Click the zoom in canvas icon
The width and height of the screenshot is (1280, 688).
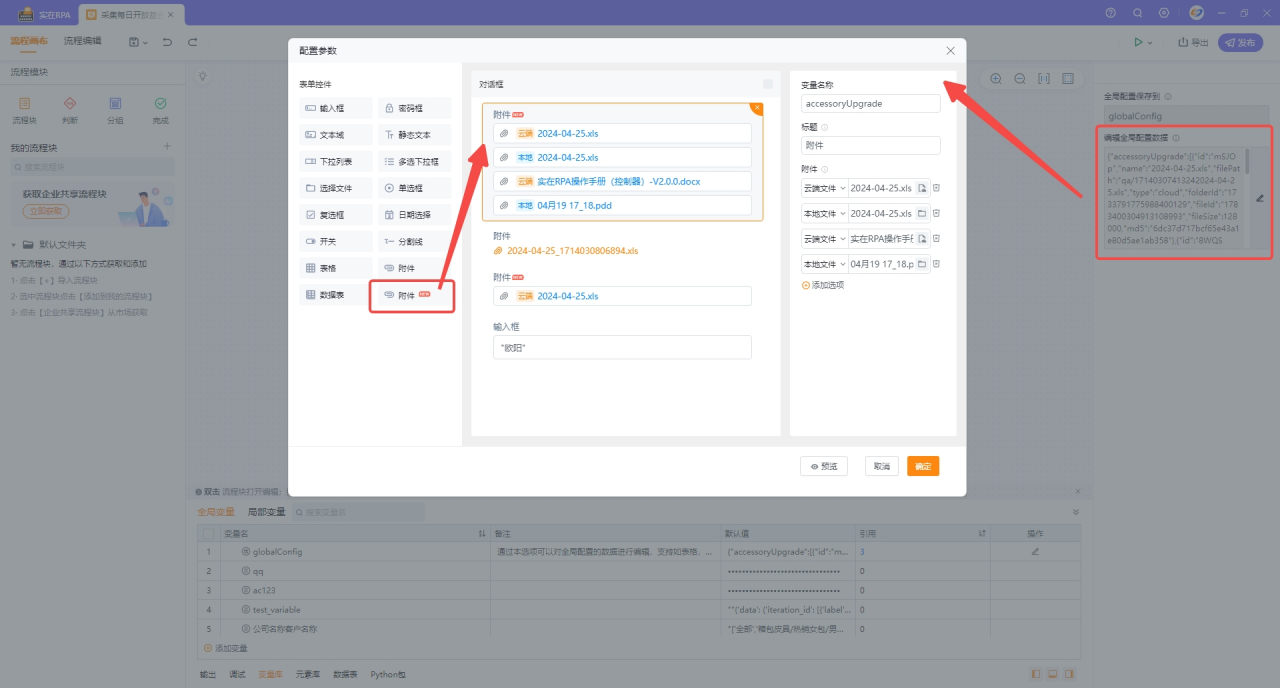[996, 79]
